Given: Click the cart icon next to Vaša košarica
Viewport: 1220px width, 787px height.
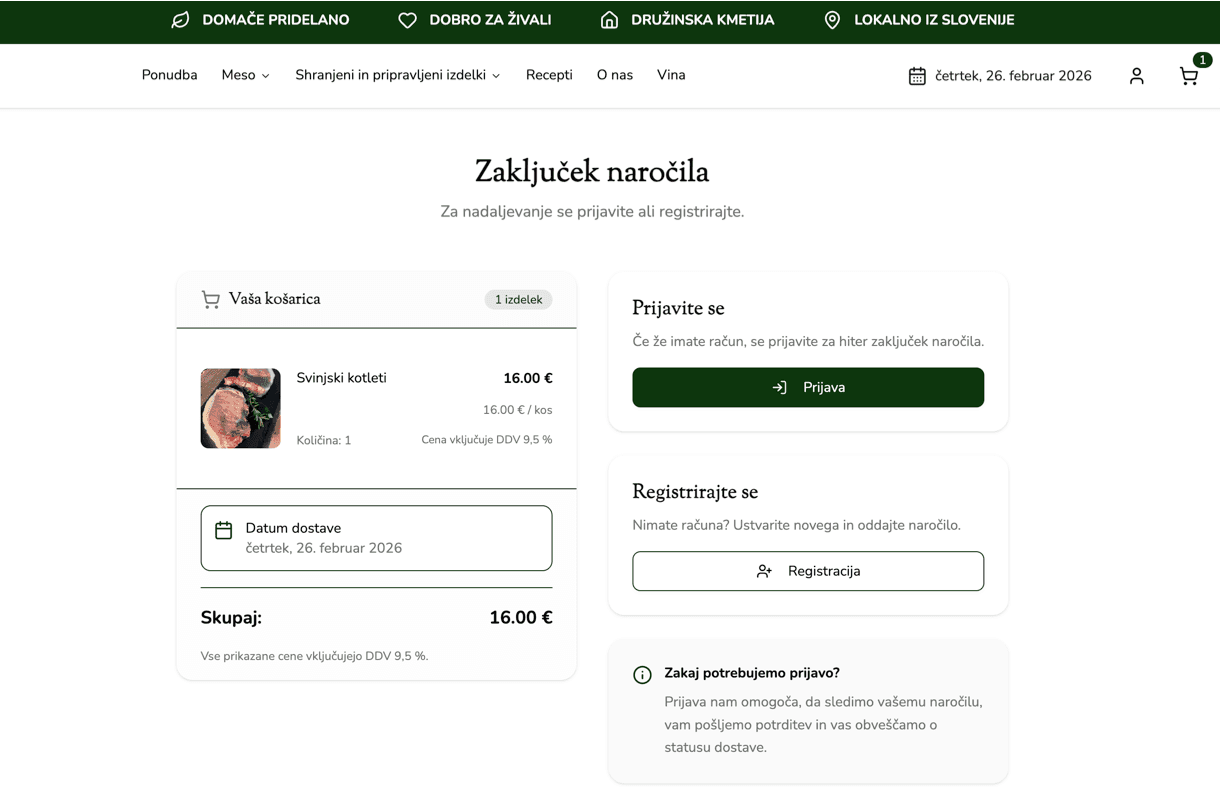Looking at the screenshot, I should click(211, 299).
